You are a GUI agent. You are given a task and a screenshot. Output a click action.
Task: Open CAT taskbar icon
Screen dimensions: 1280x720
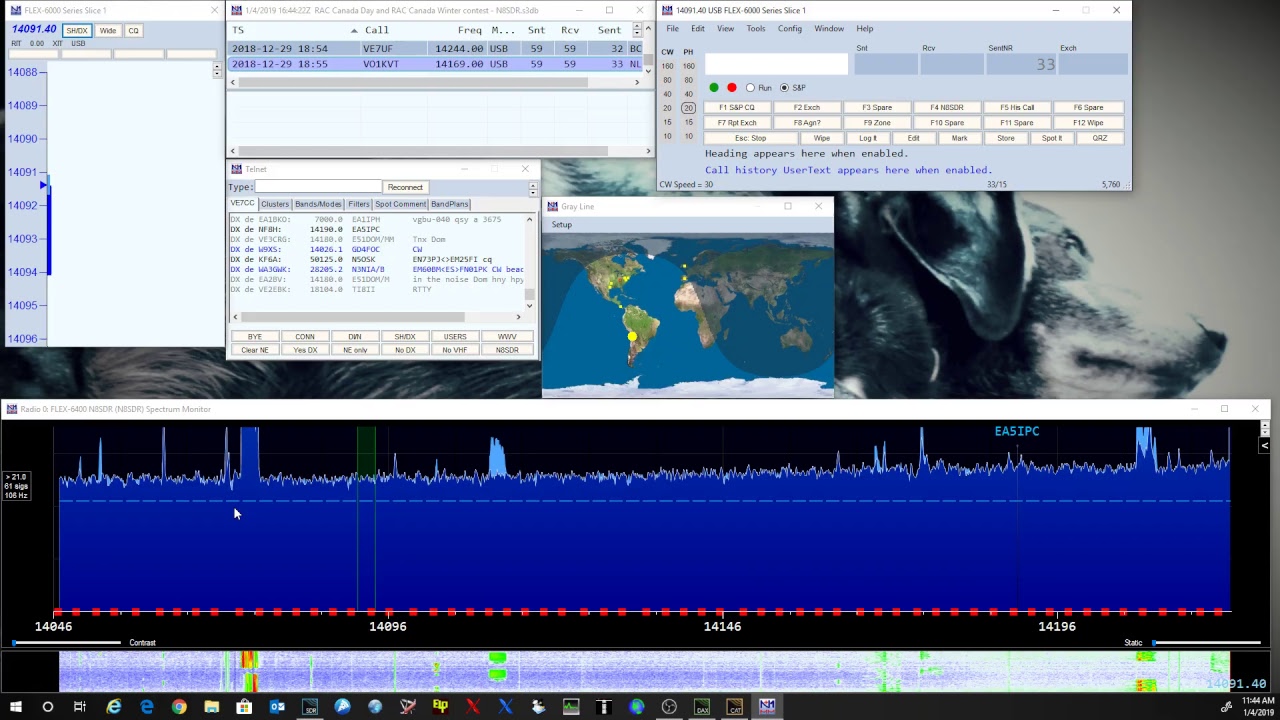point(734,707)
